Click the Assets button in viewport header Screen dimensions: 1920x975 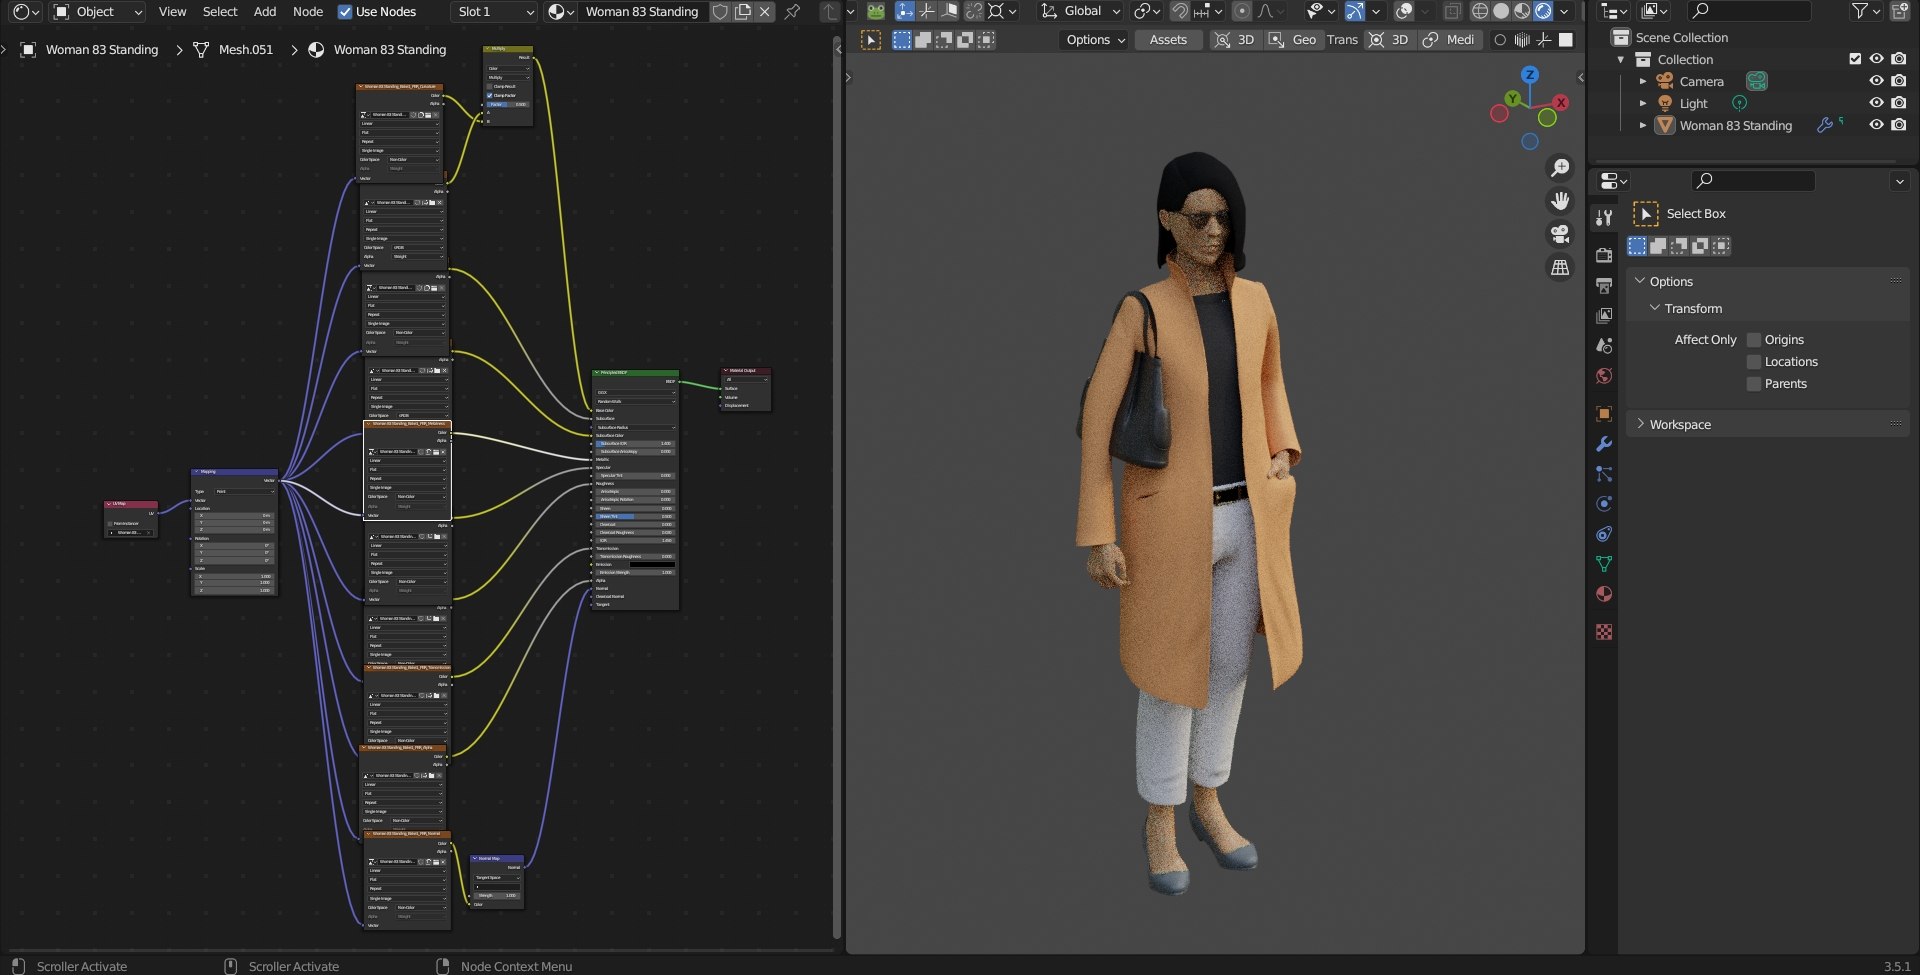pyautogui.click(x=1168, y=40)
